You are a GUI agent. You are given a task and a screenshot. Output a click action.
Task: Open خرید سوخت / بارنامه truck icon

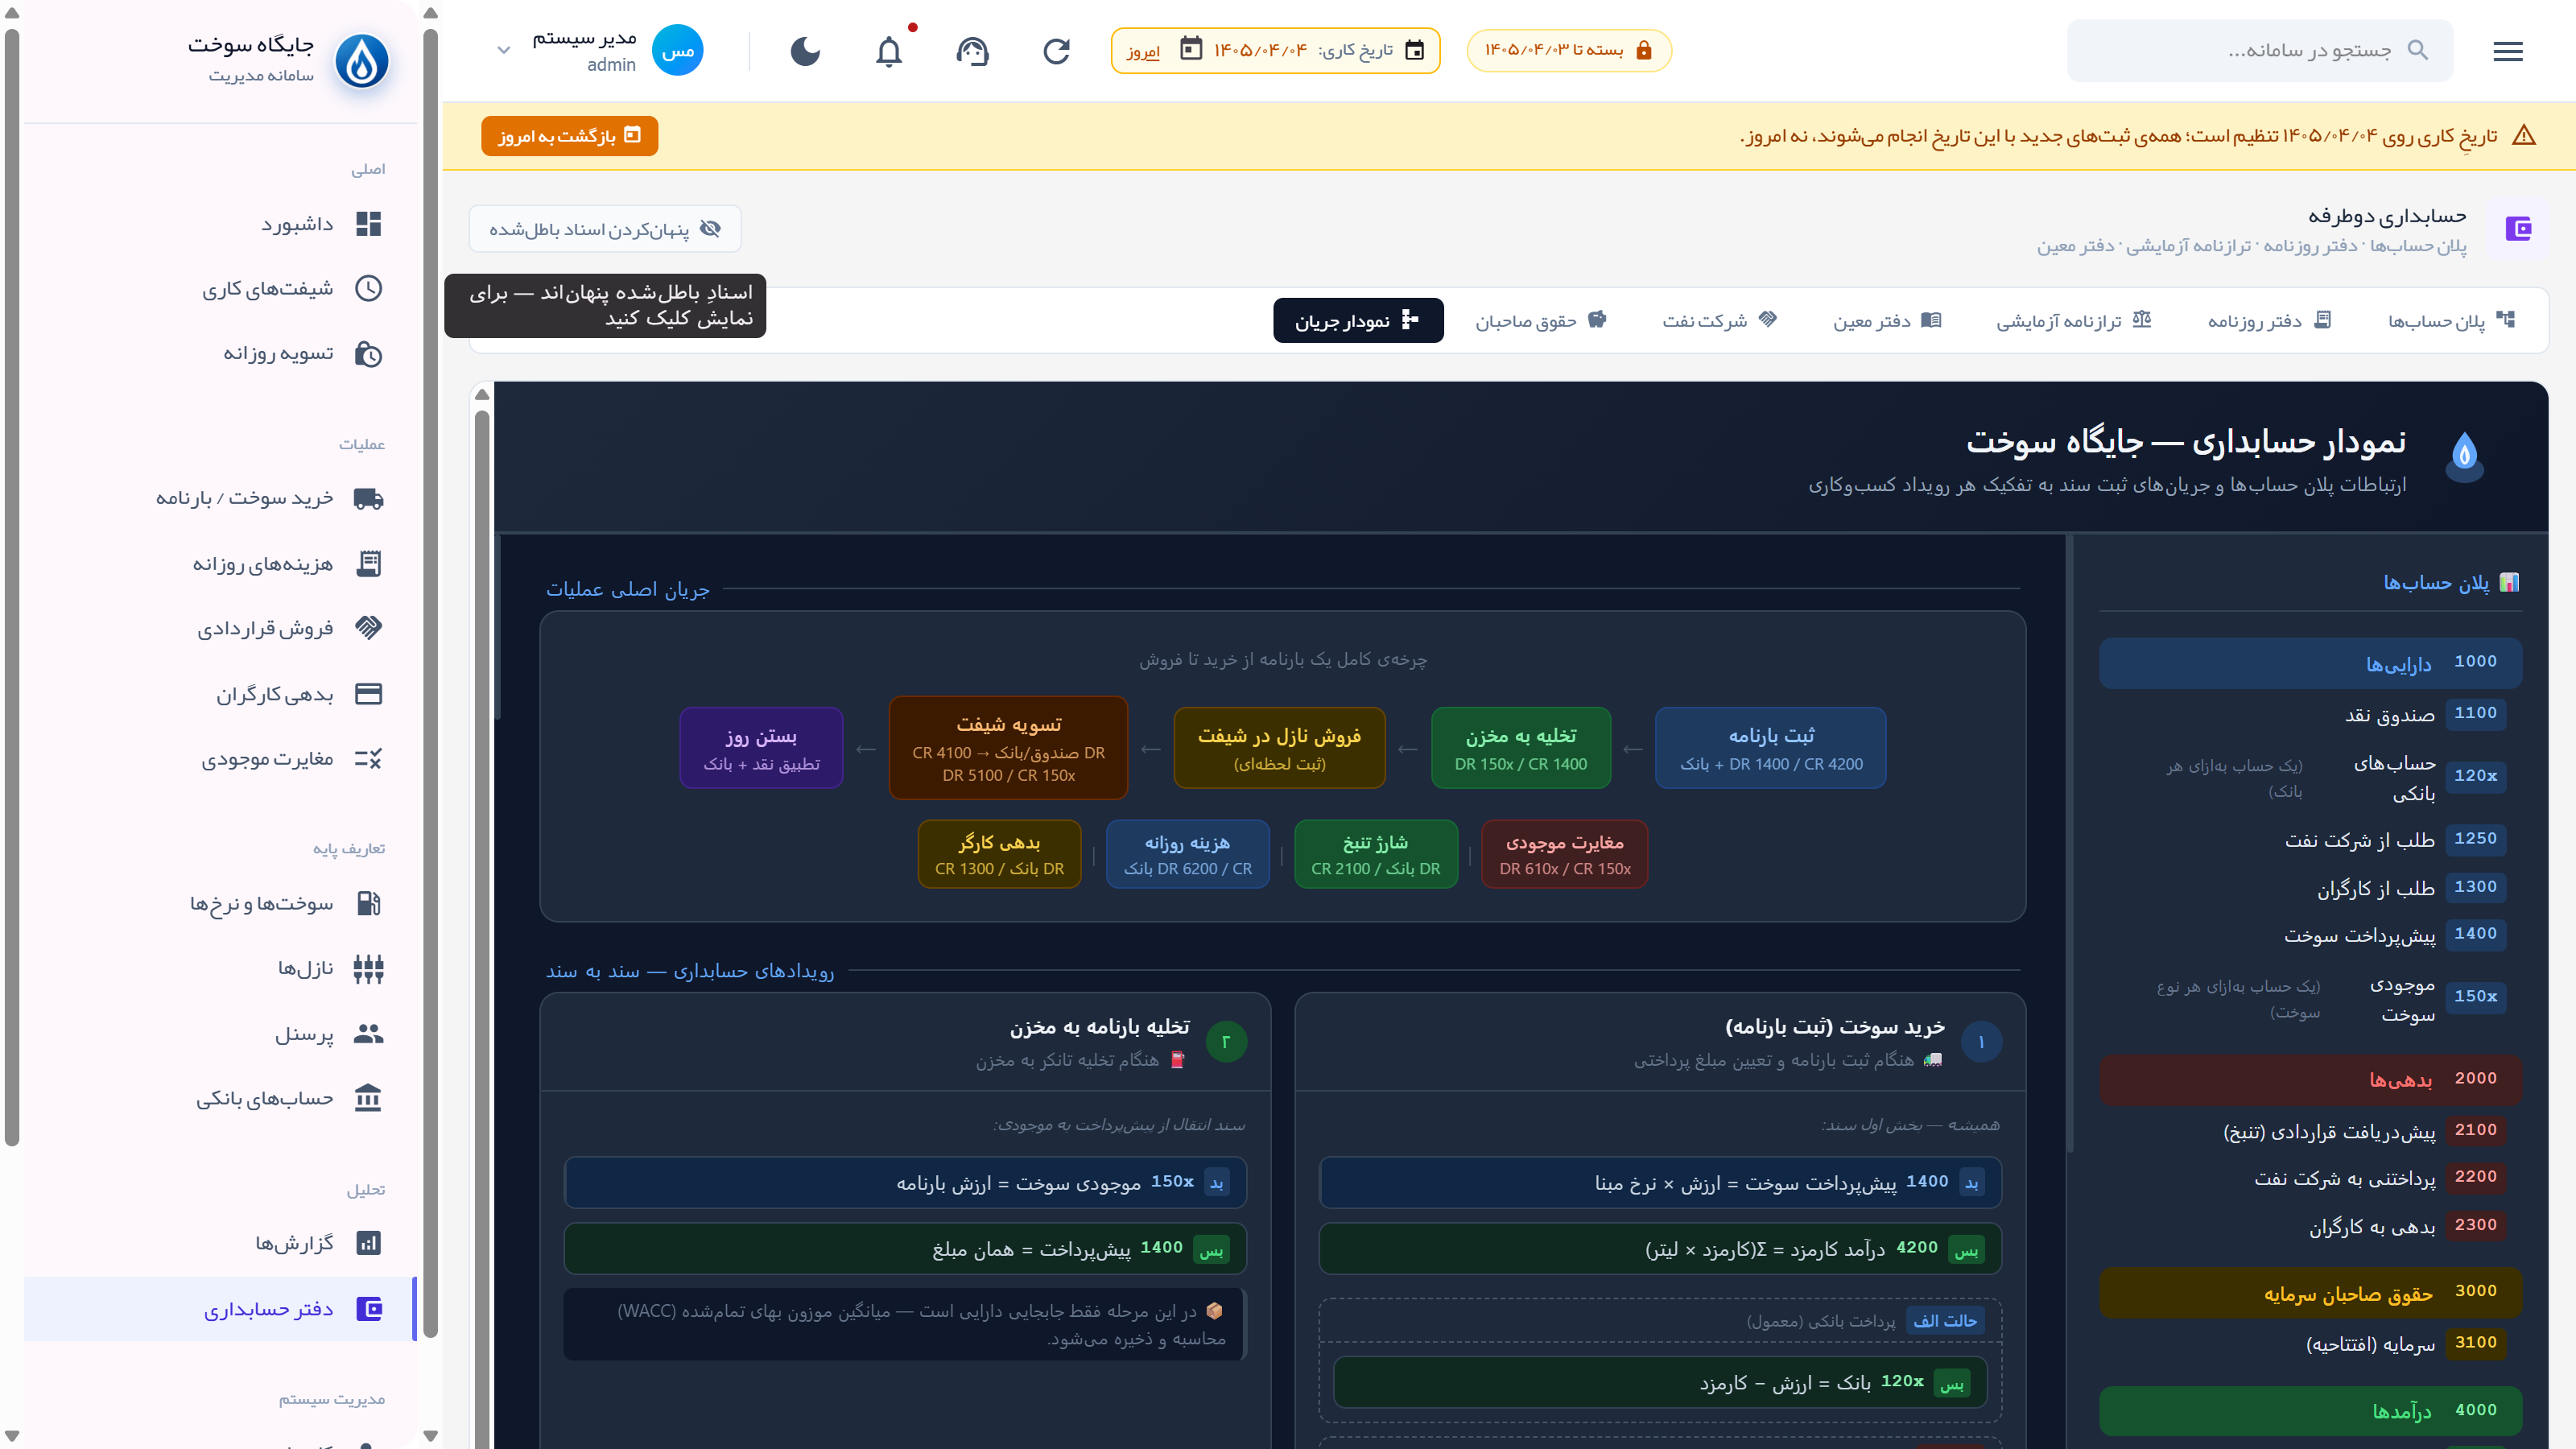[x=369, y=498]
